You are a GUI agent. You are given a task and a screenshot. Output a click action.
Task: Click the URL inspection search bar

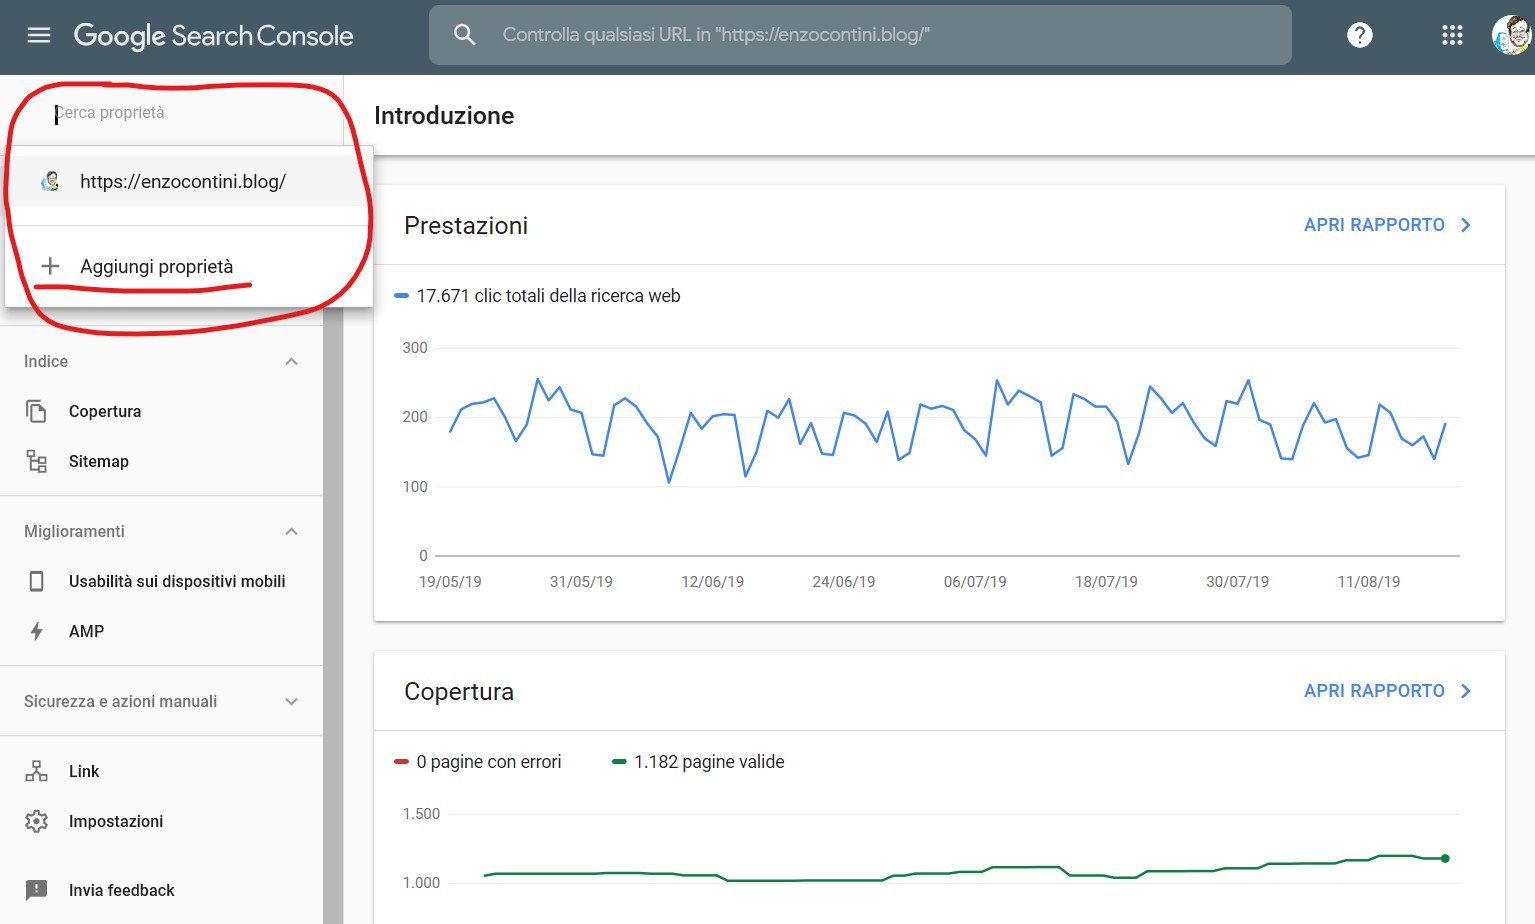click(x=860, y=35)
